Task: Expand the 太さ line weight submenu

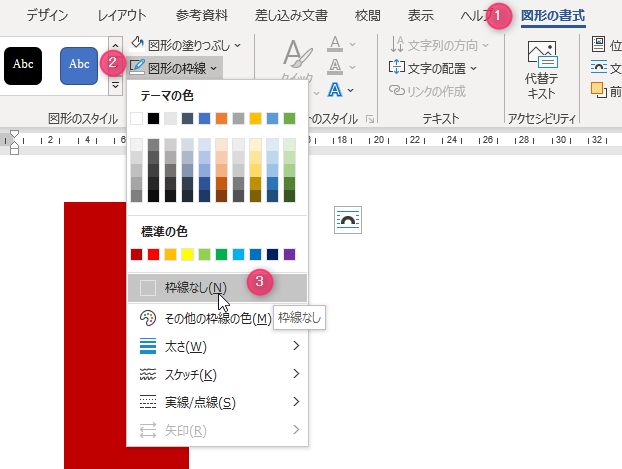Action: pyautogui.click(x=217, y=346)
